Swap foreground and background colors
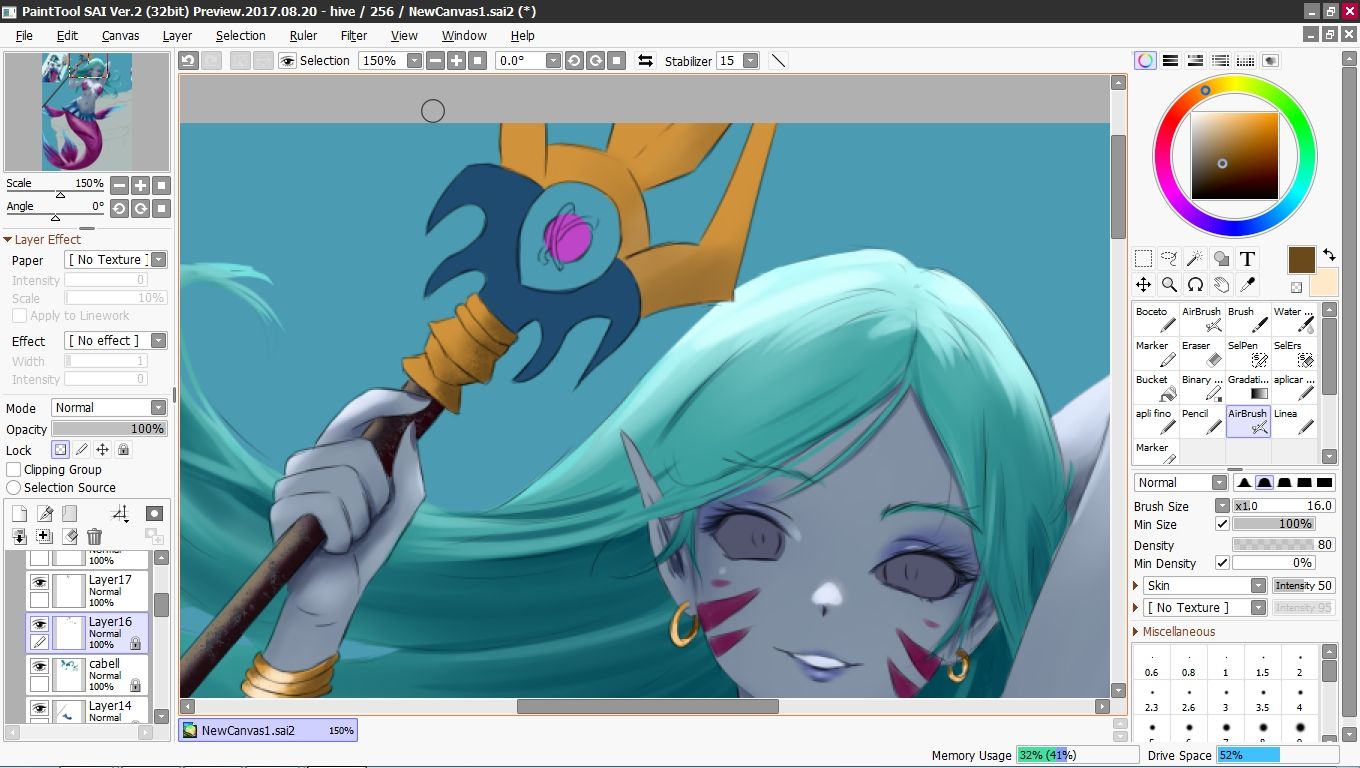The height and width of the screenshot is (768, 1360). [x=1329, y=255]
